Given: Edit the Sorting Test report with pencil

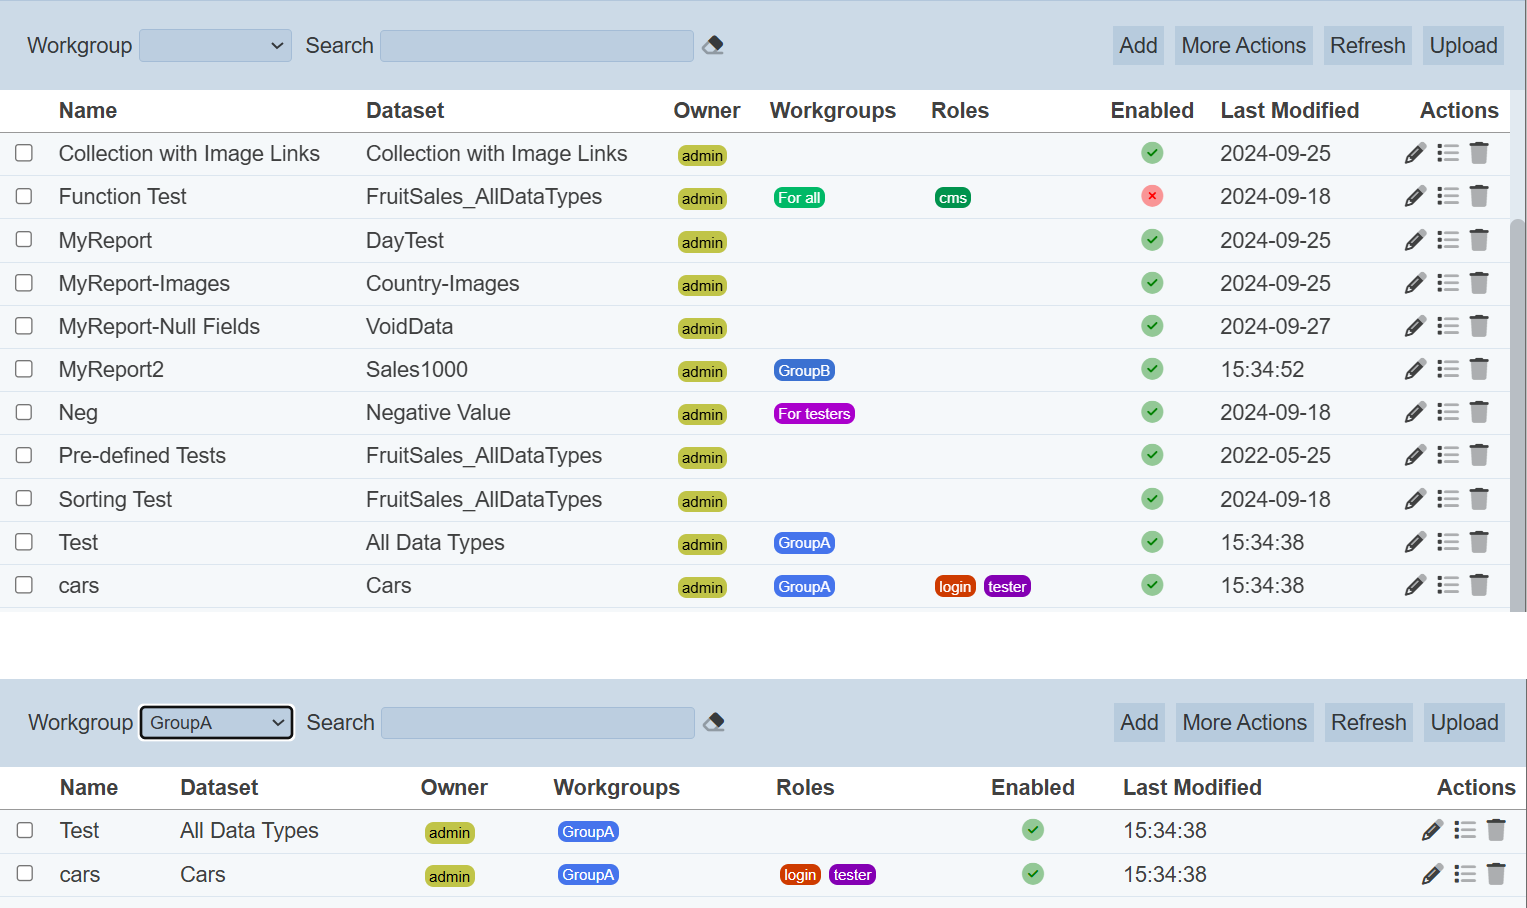Looking at the screenshot, I should (1415, 499).
